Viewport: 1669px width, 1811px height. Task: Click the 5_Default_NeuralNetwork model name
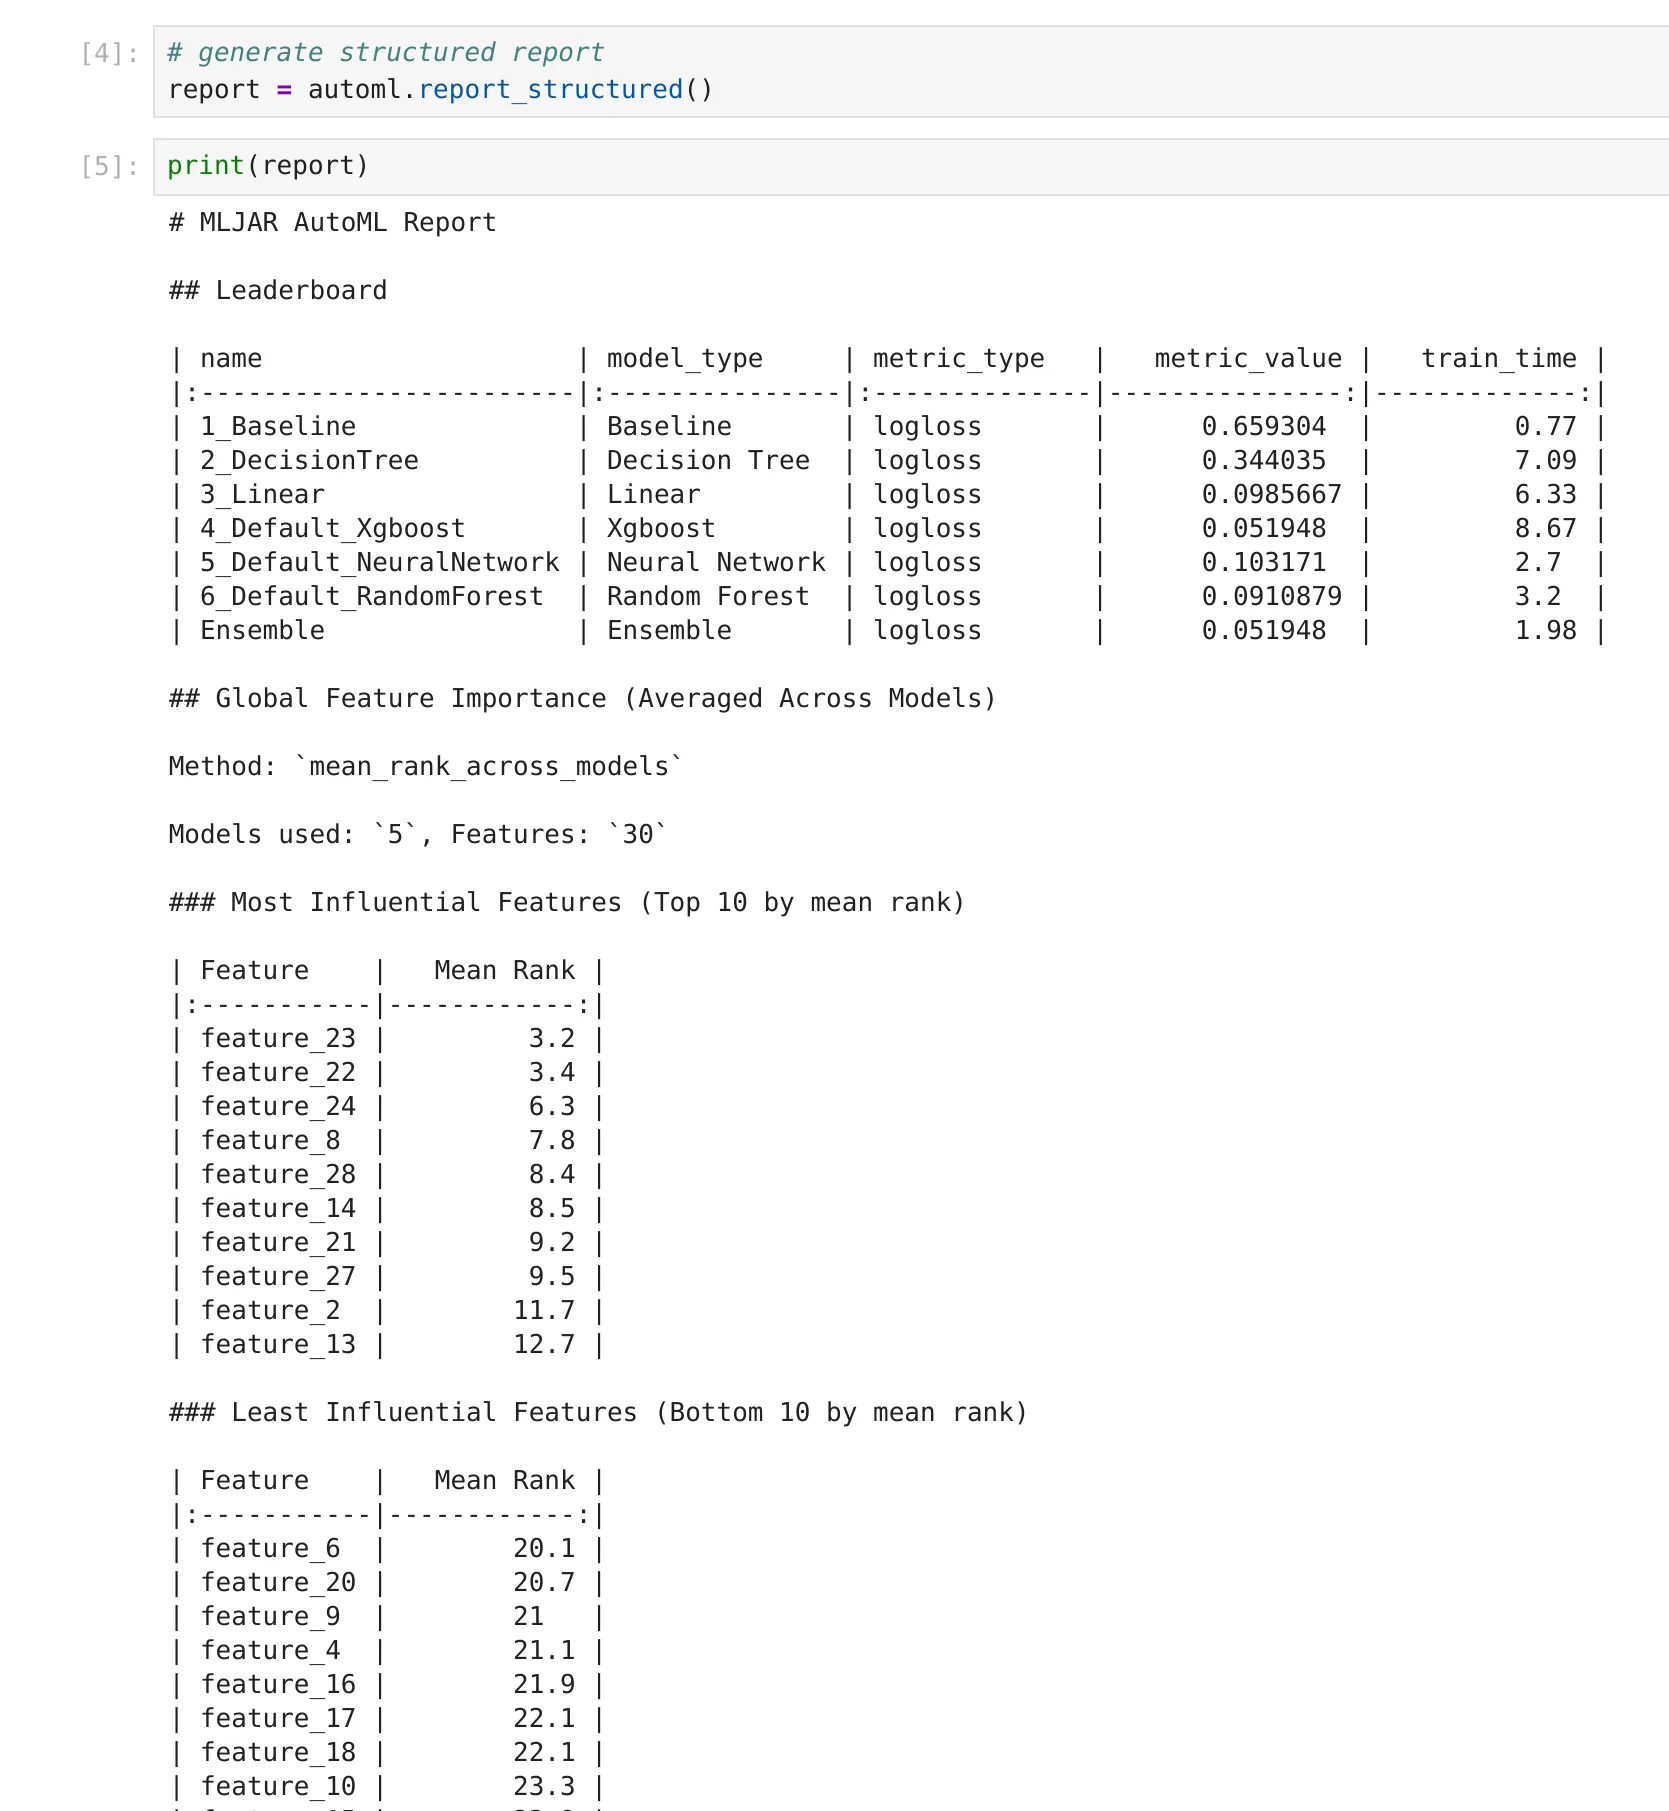379,563
